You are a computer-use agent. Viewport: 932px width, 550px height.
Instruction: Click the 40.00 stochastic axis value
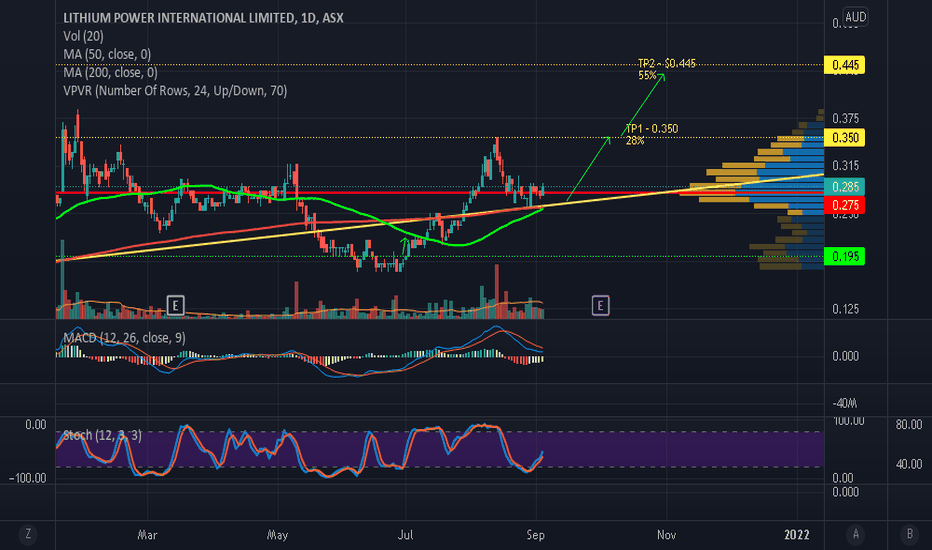[909, 464]
